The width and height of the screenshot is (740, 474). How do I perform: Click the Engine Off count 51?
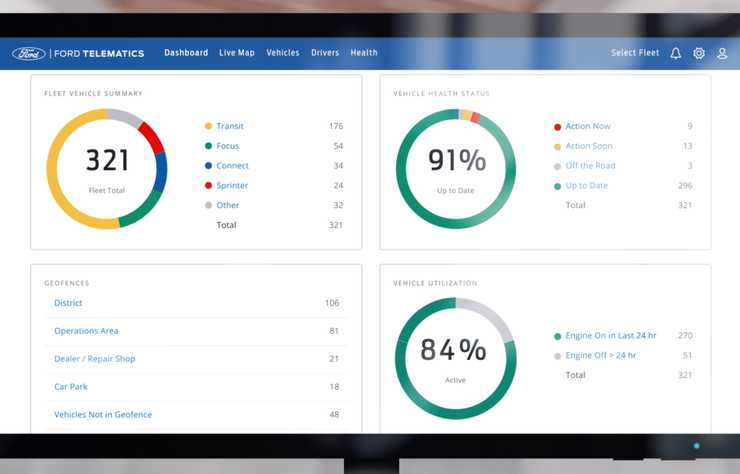click(687, 356)
